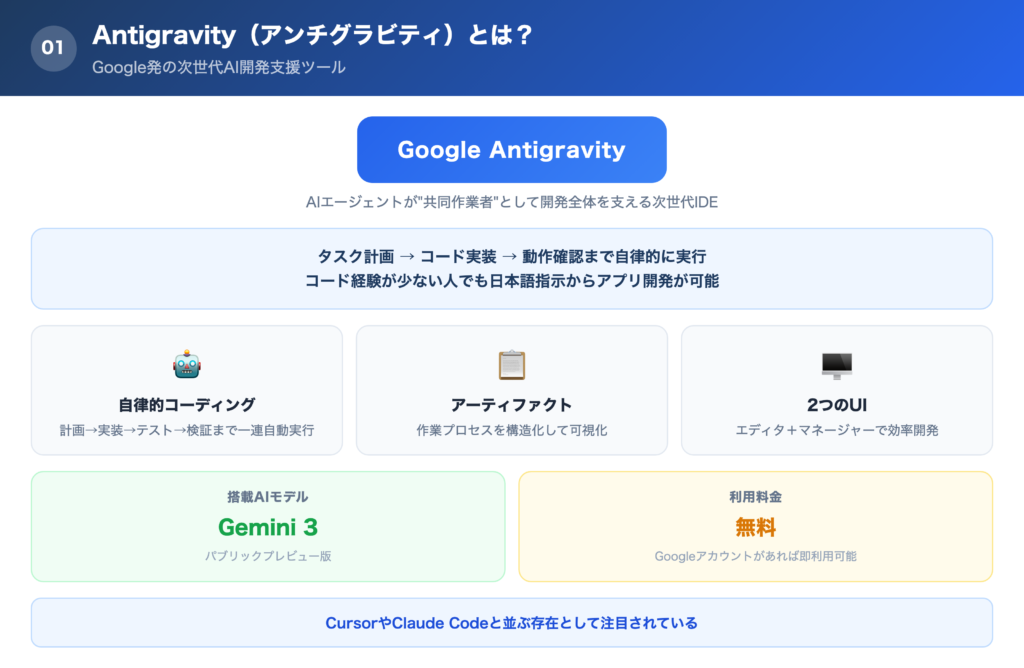Click the アーティファクト card title
This screenshot has width=1024, height=668.
pyautogui.click(x=511, y=405)
